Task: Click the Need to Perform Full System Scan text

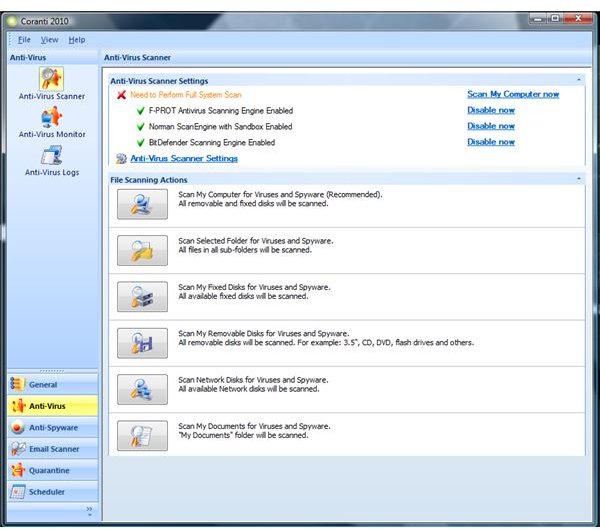Action: tap(186, 95)
